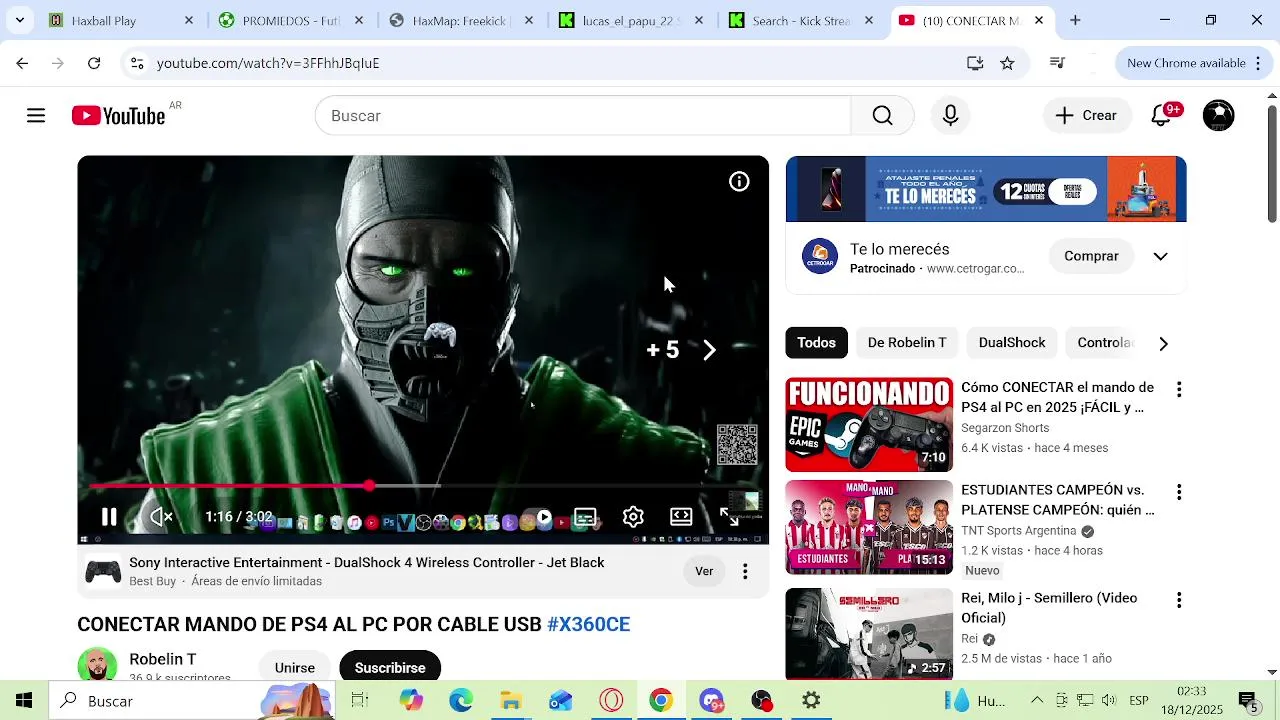Viewport: 1280px width, 720px height.
Task: Toggle subtitles/captions in player
Action: (x=585, y=517)
